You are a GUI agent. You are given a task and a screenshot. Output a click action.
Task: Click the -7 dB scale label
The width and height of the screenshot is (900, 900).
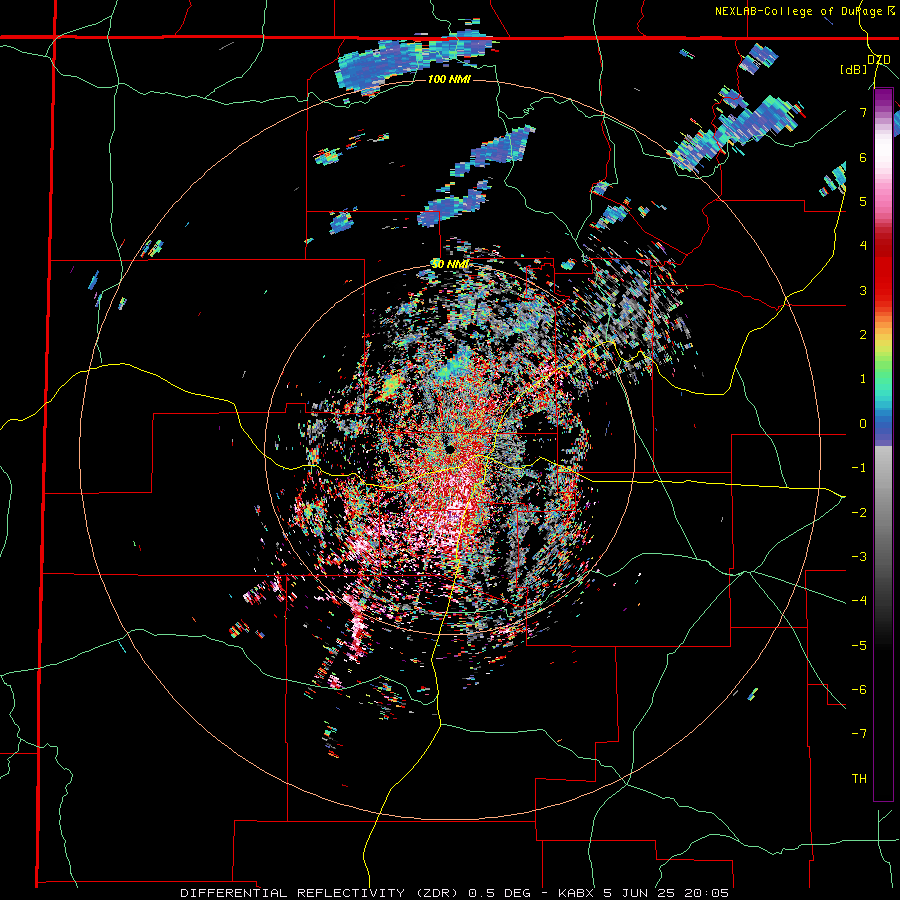(859, 734)
